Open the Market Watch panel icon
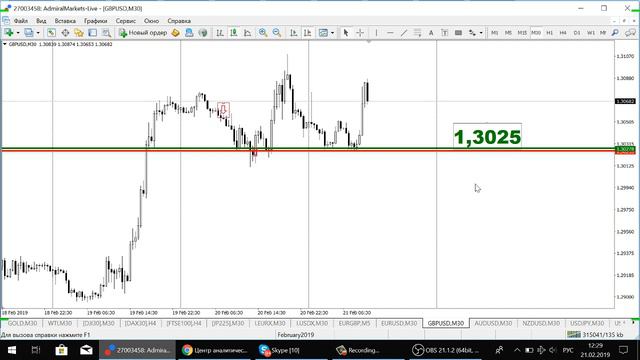The height and width of the screenshot is (360, 640). (51, 33)
